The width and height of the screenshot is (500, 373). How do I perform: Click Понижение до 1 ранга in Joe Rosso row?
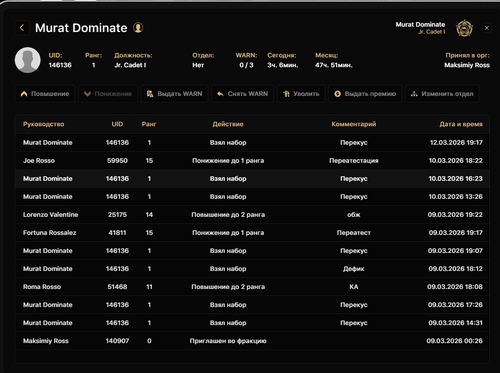point(228,161)
